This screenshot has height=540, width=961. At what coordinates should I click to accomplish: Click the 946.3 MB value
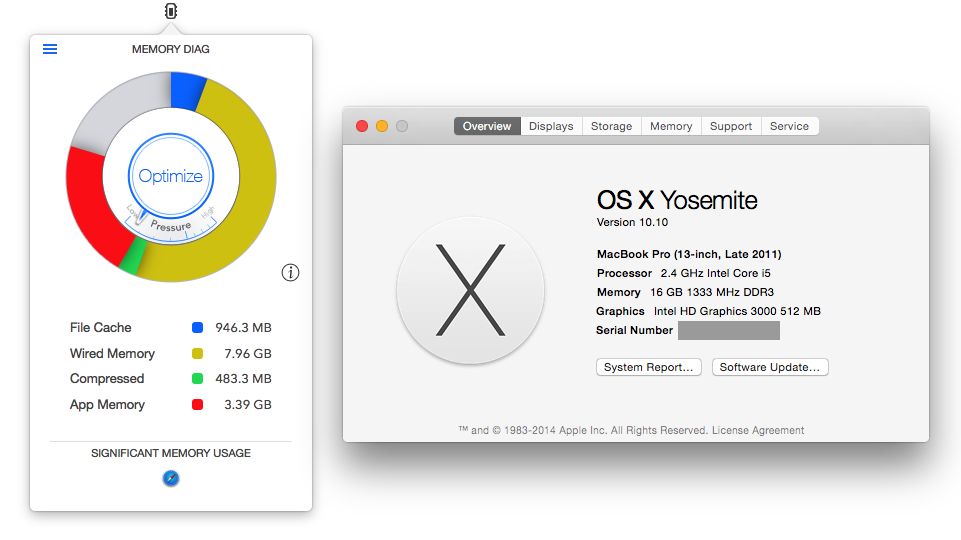tap(243, 328)
